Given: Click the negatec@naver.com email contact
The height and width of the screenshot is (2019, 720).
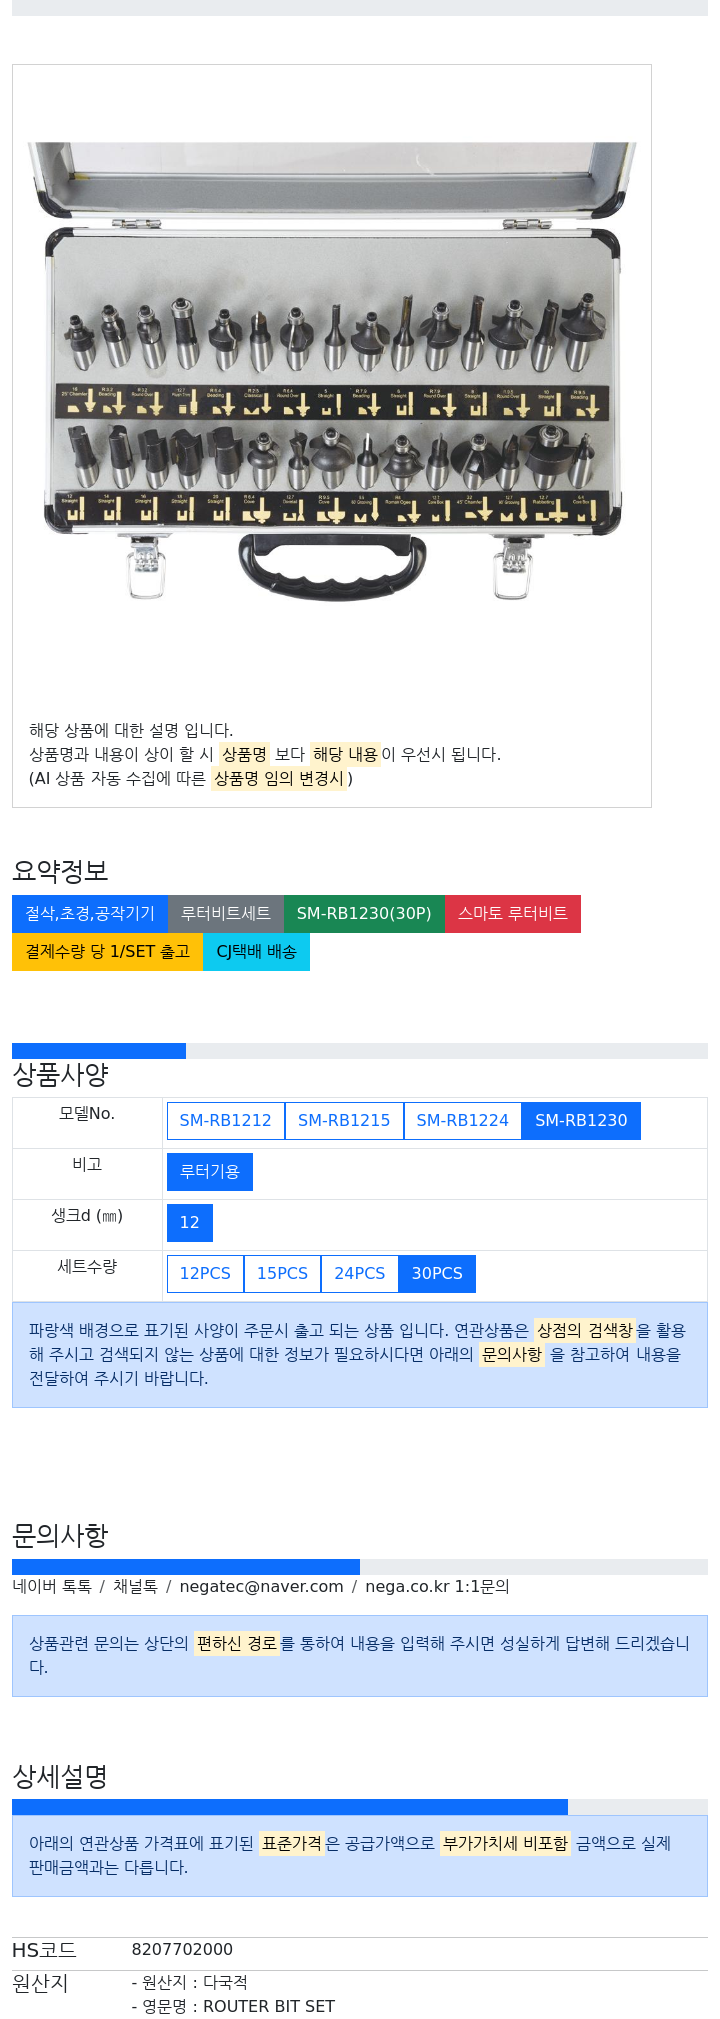Looking at the screenshot, I should point(261,1586).
